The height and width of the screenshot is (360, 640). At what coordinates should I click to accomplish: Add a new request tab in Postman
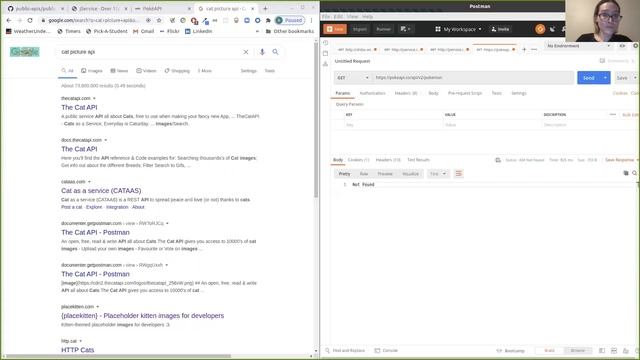[x=524, y=49]
